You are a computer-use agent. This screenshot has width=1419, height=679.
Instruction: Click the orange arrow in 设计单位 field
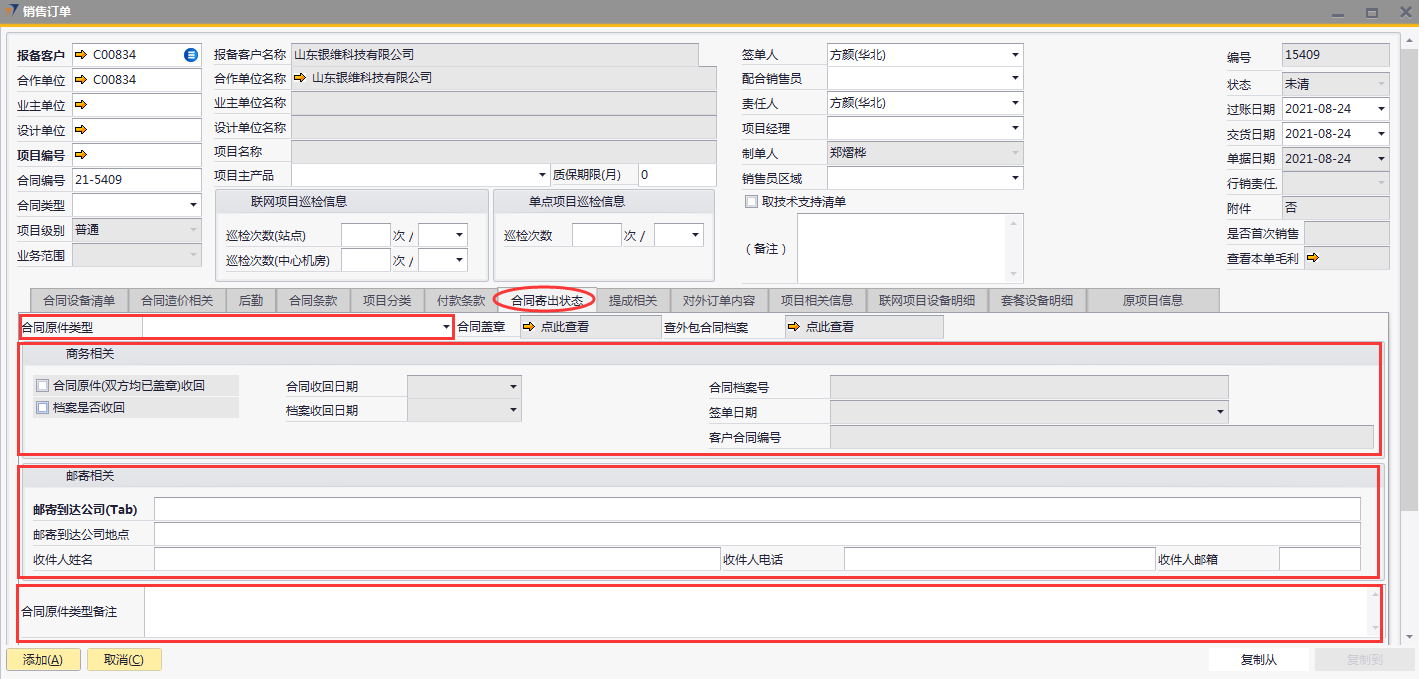pyautogui.click(x=81, y=130)
